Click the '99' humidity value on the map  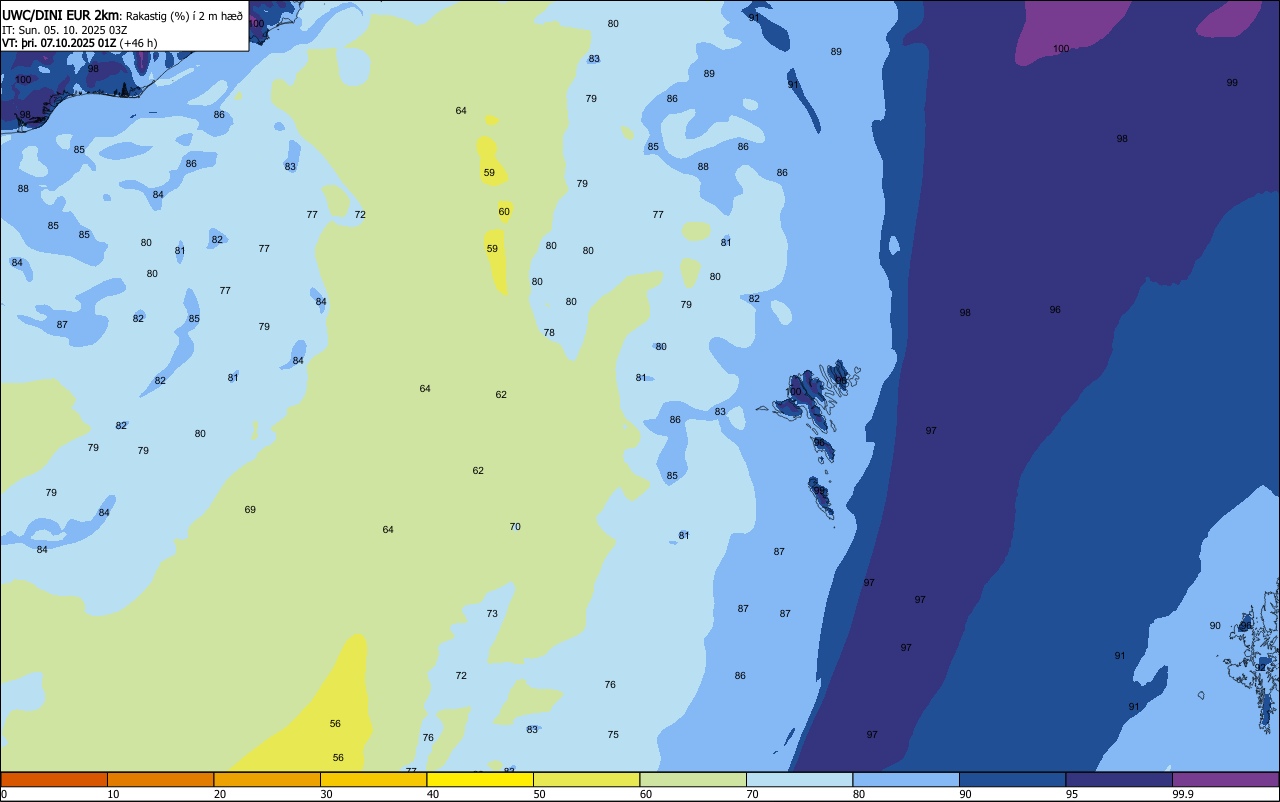click(x=1232, y=83)
